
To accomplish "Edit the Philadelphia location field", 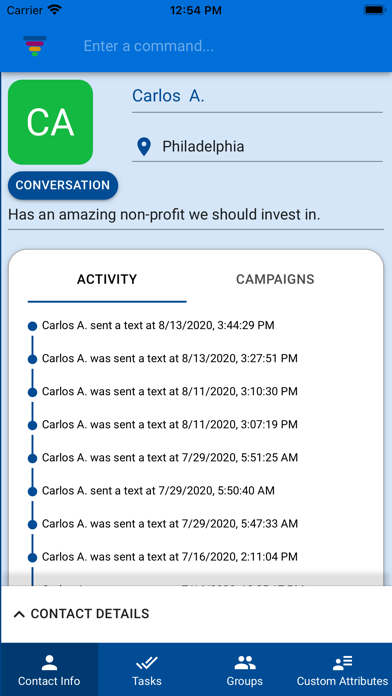I will point(257,146).
